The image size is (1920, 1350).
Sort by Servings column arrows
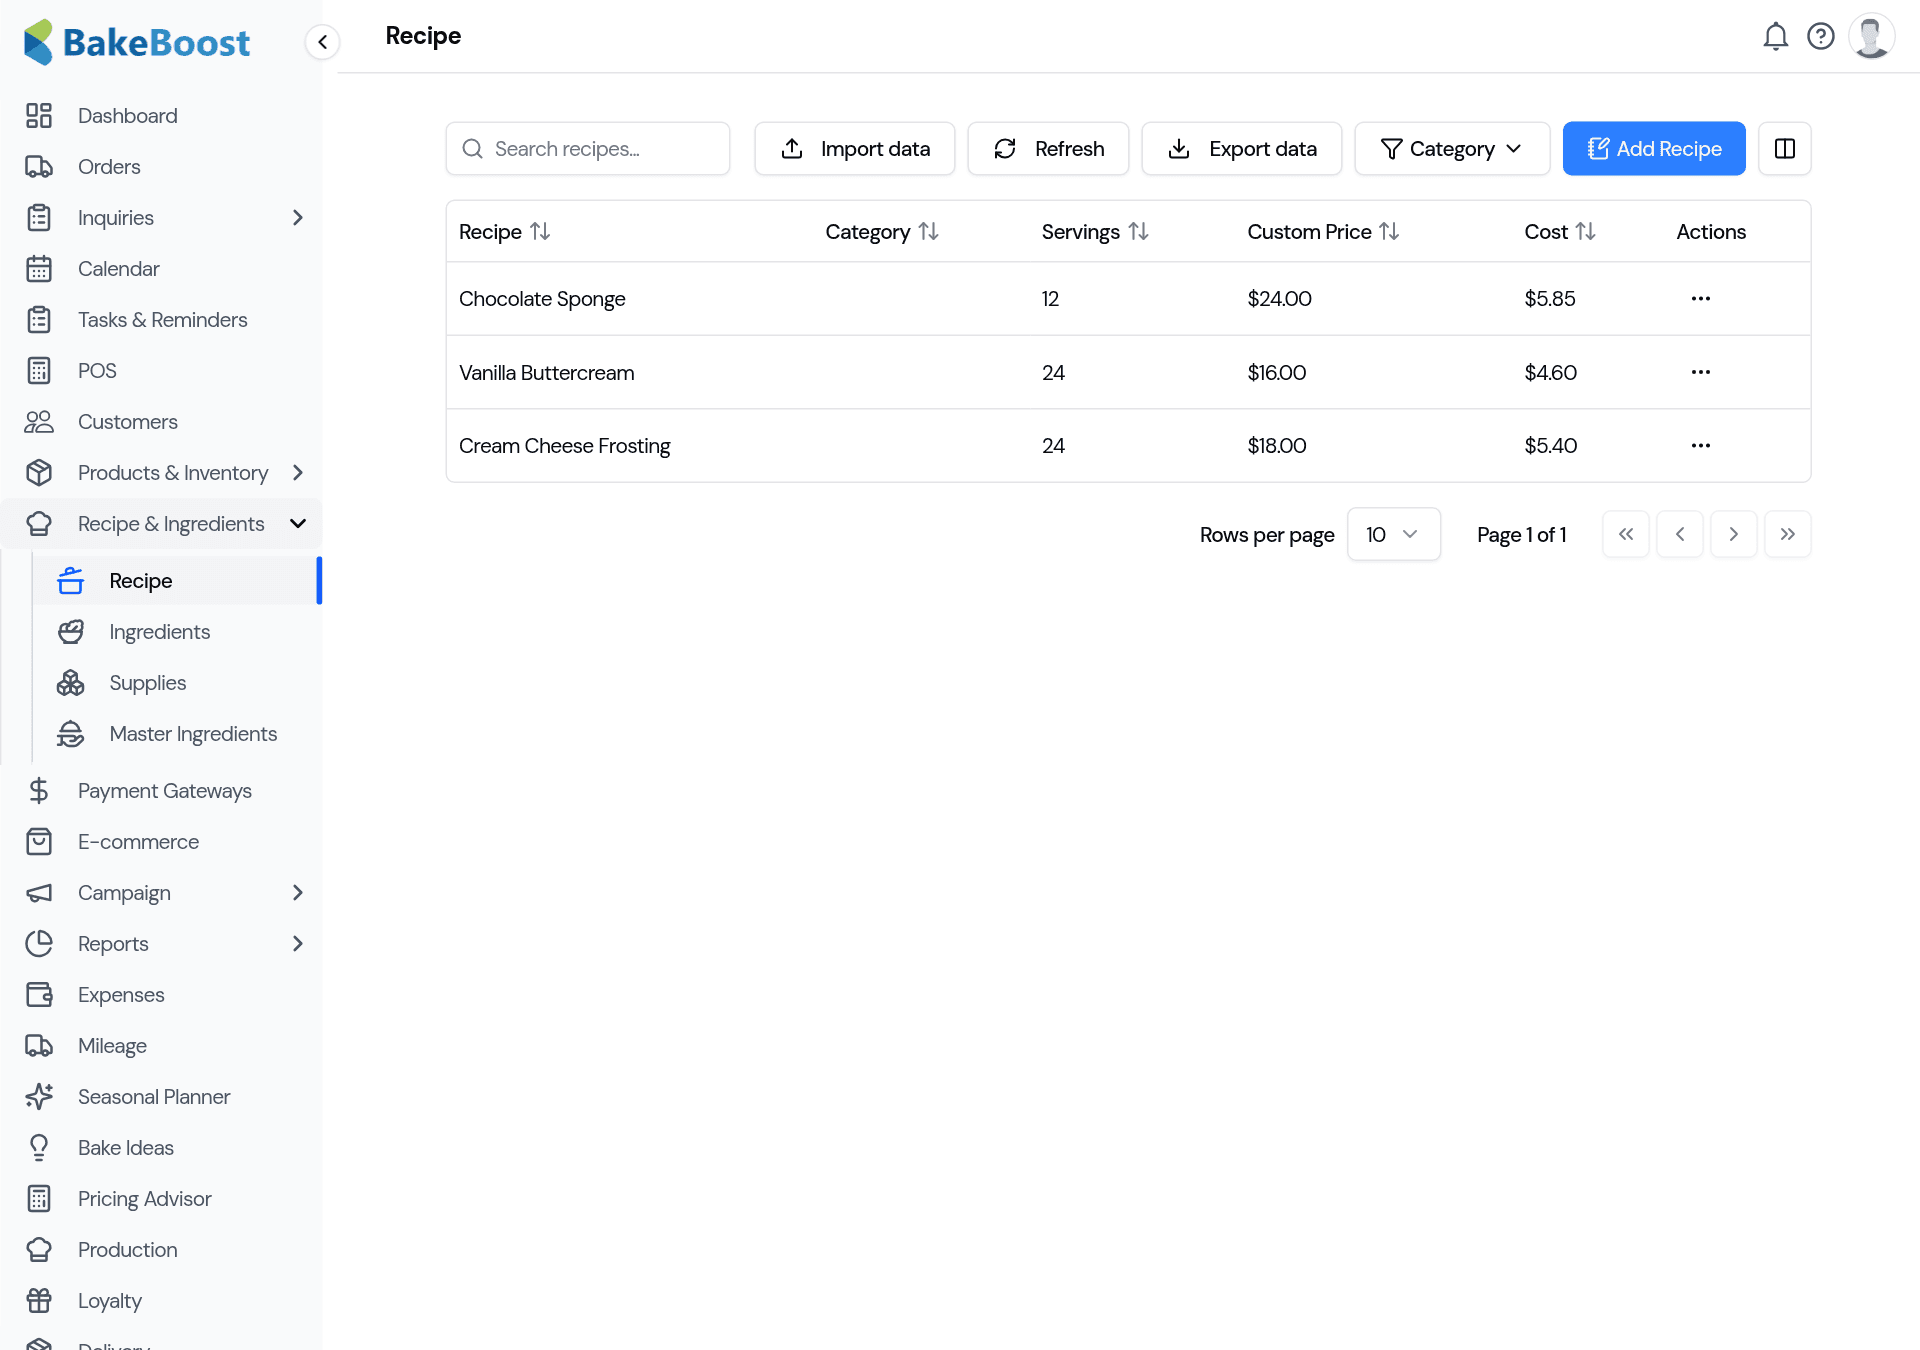pyautogui.click(x=1138, y=232)
